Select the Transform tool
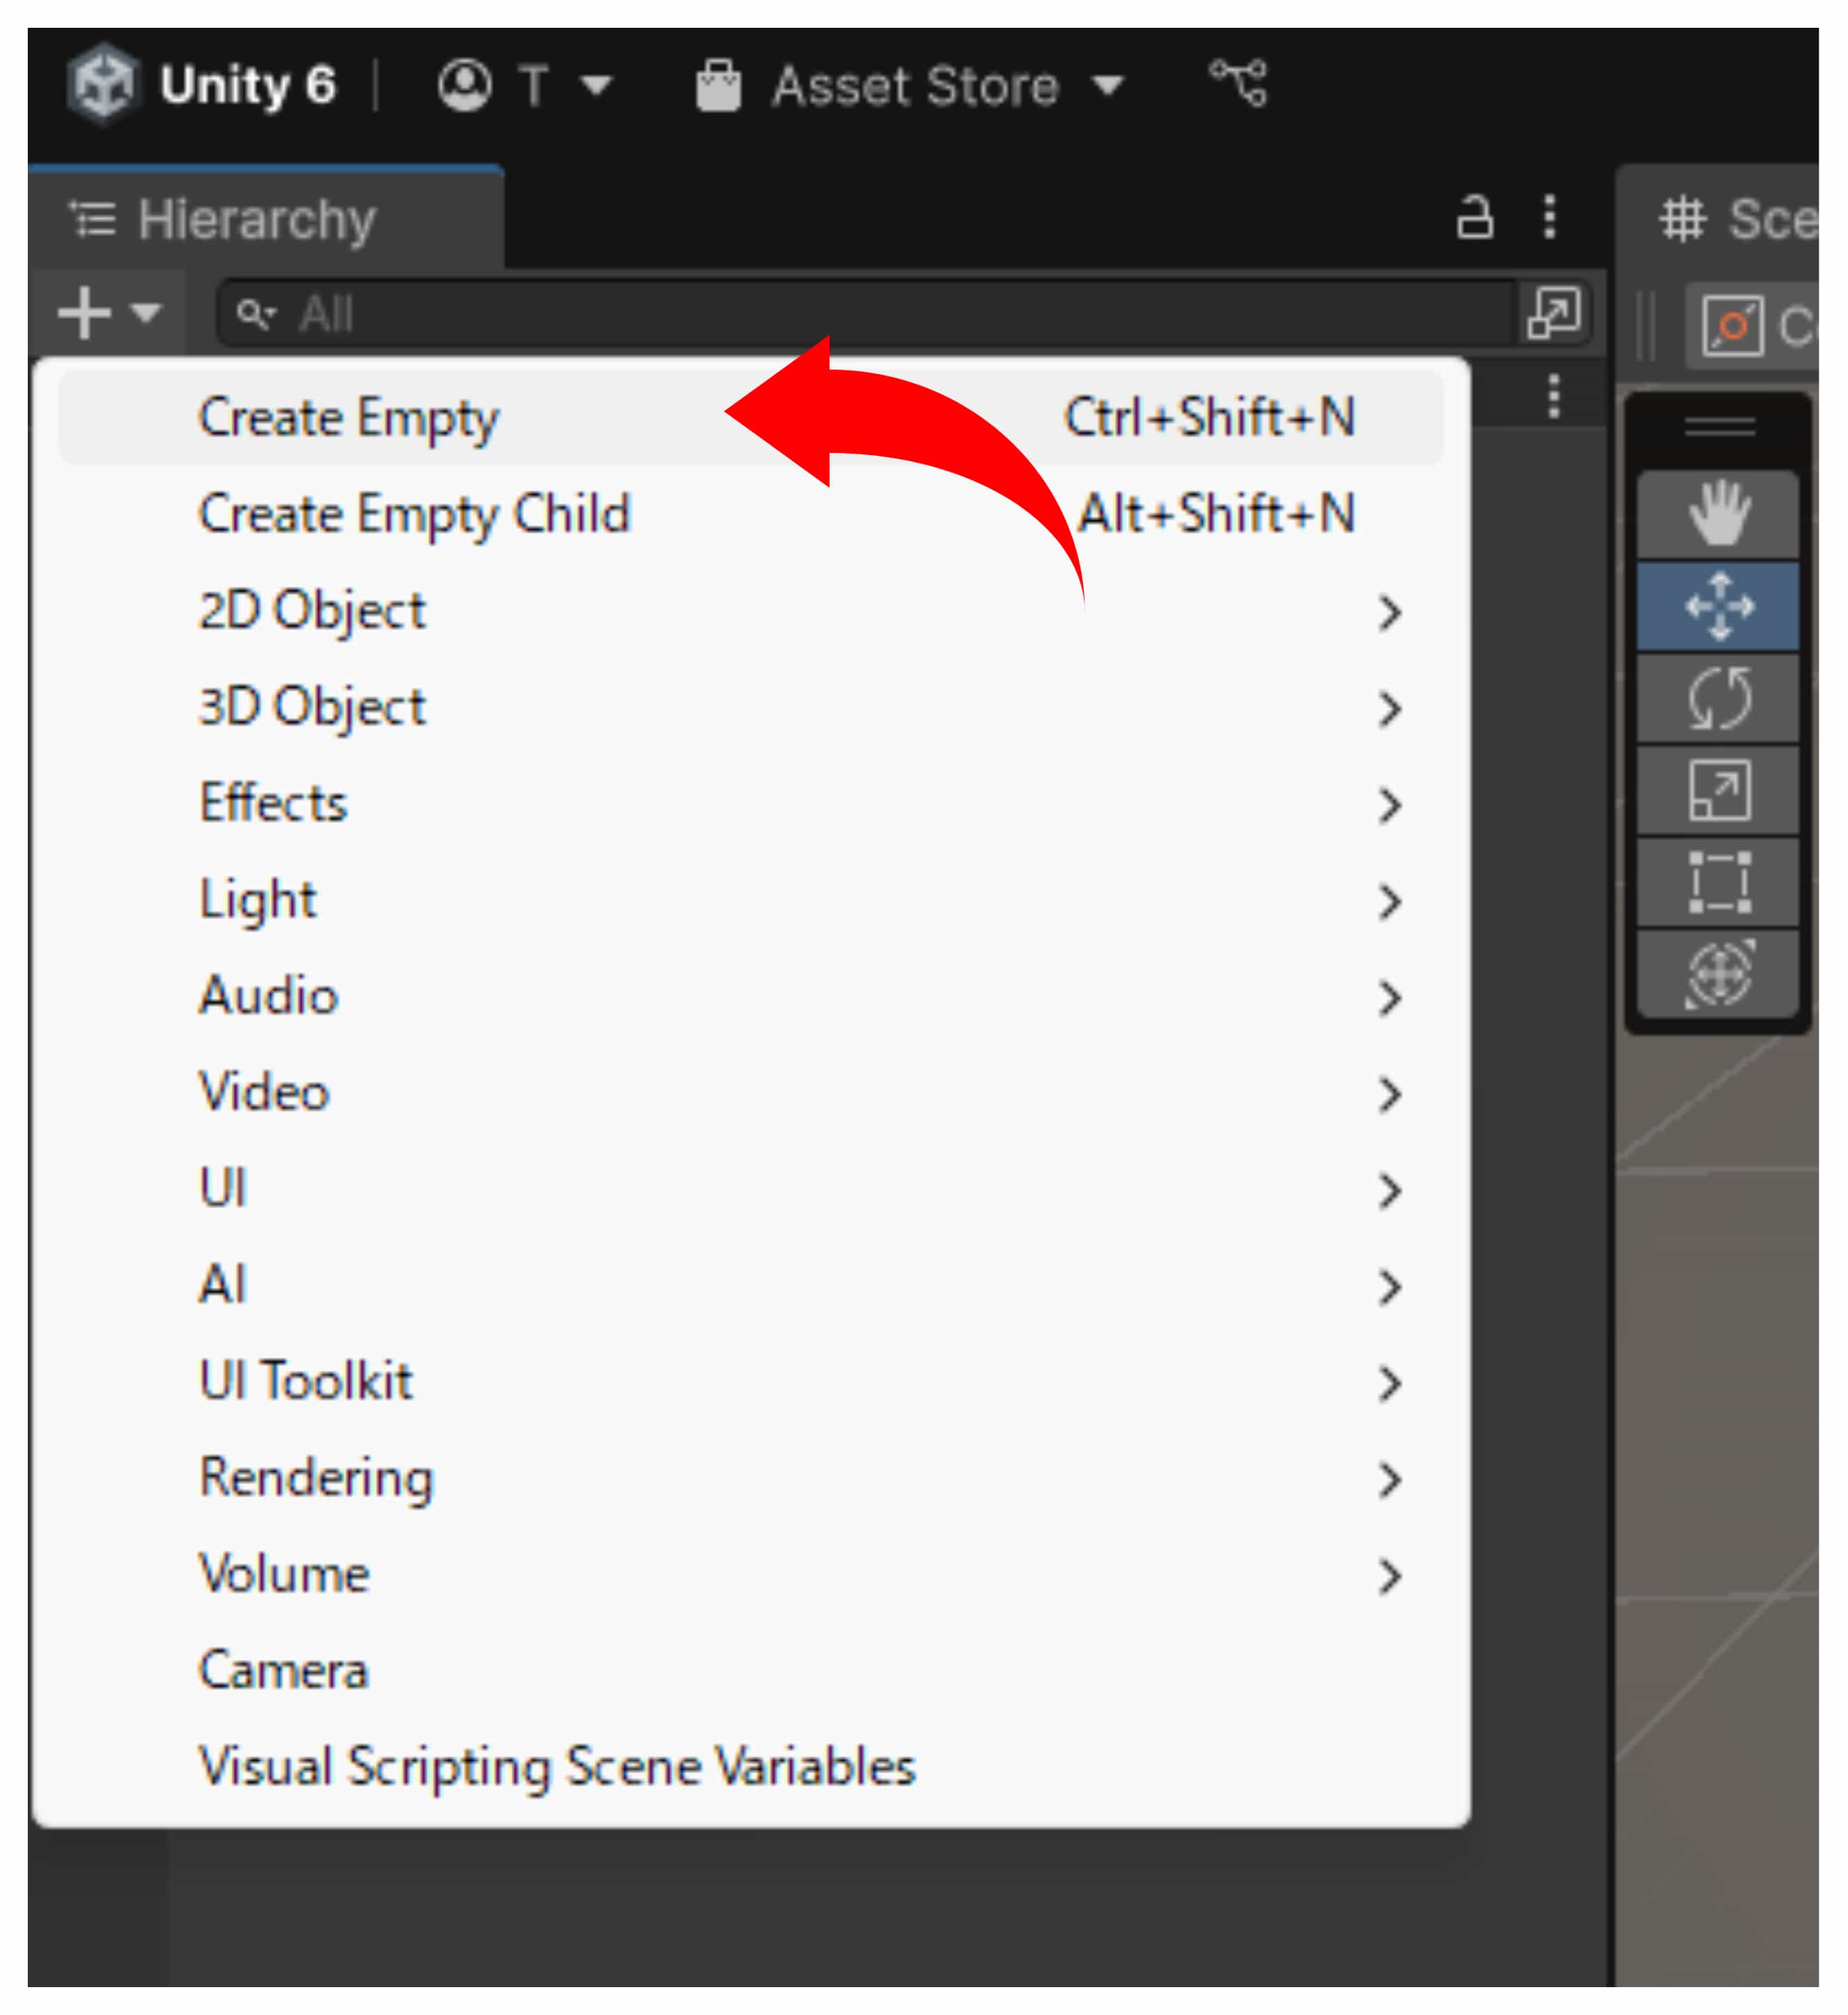The image size is (1848, 2015). (x=1718, y=973)
